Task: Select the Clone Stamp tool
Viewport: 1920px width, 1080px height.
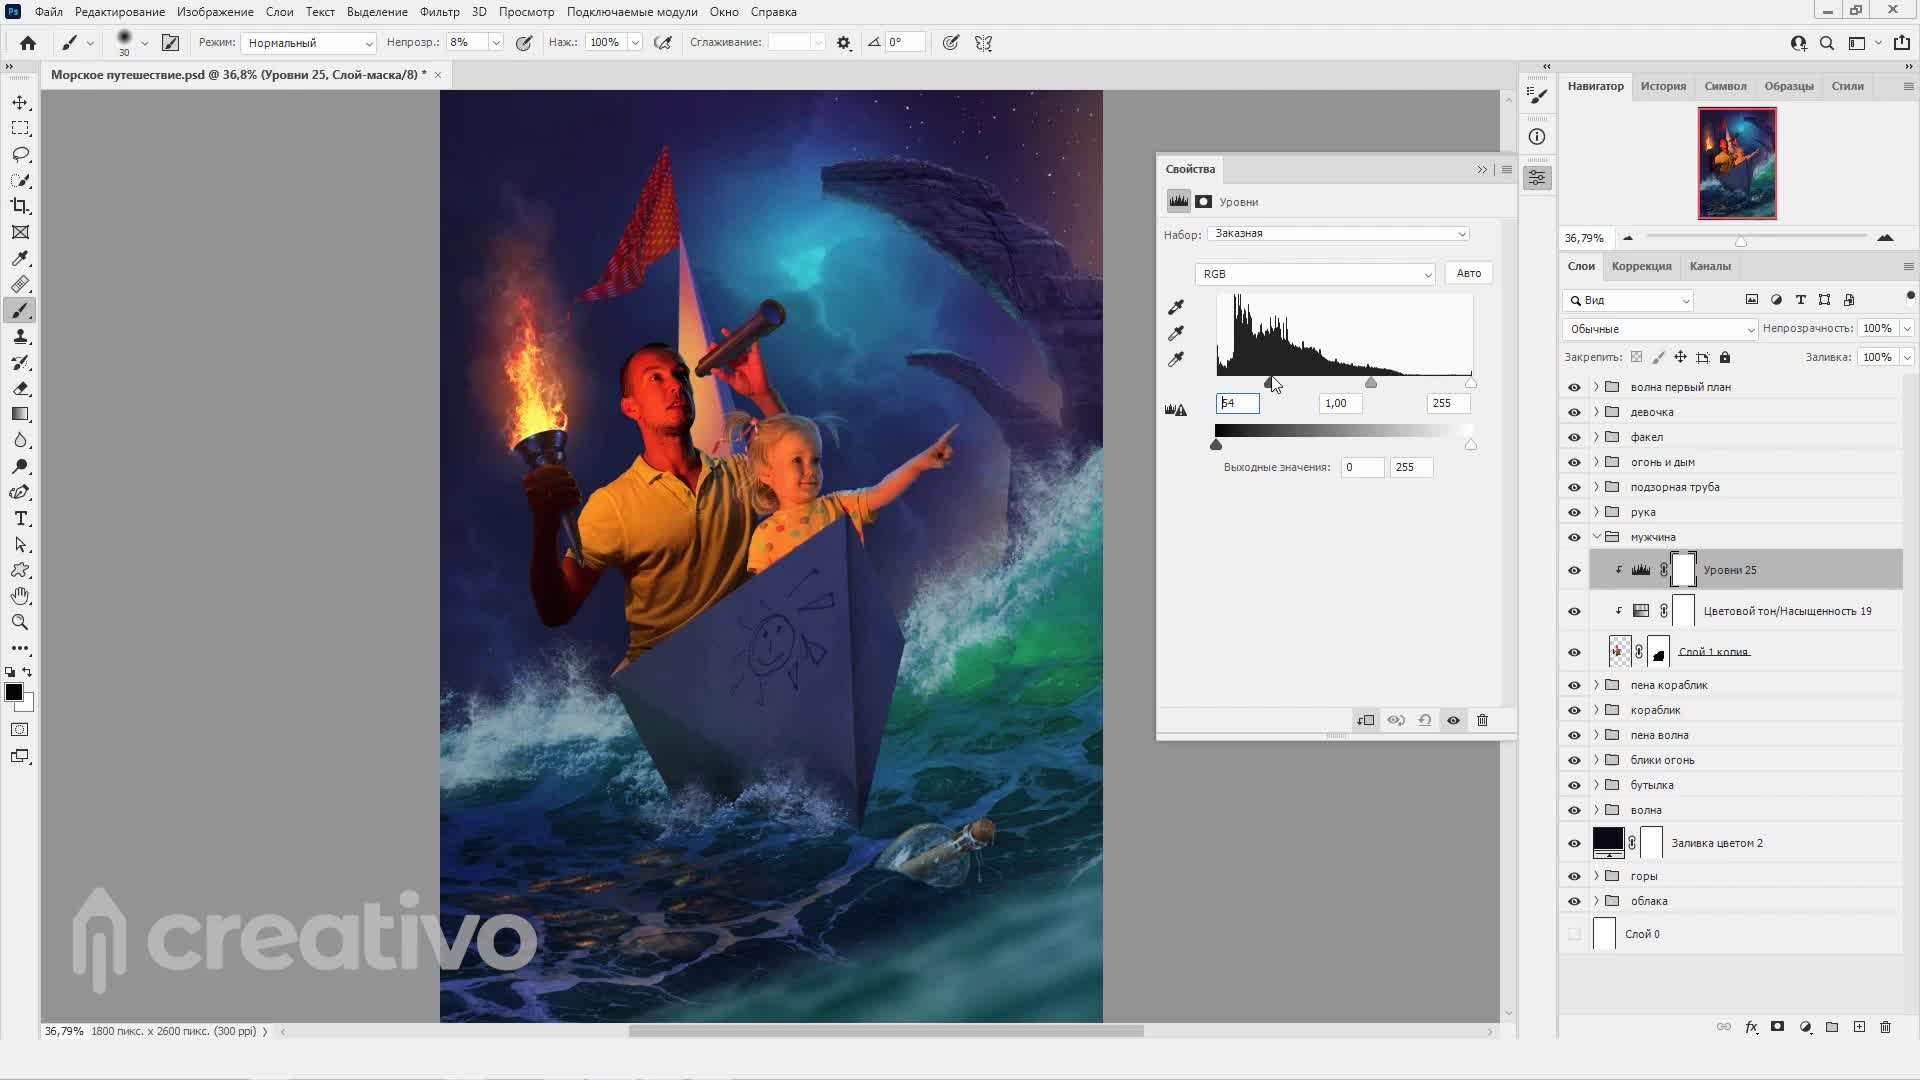Action: 20,337
